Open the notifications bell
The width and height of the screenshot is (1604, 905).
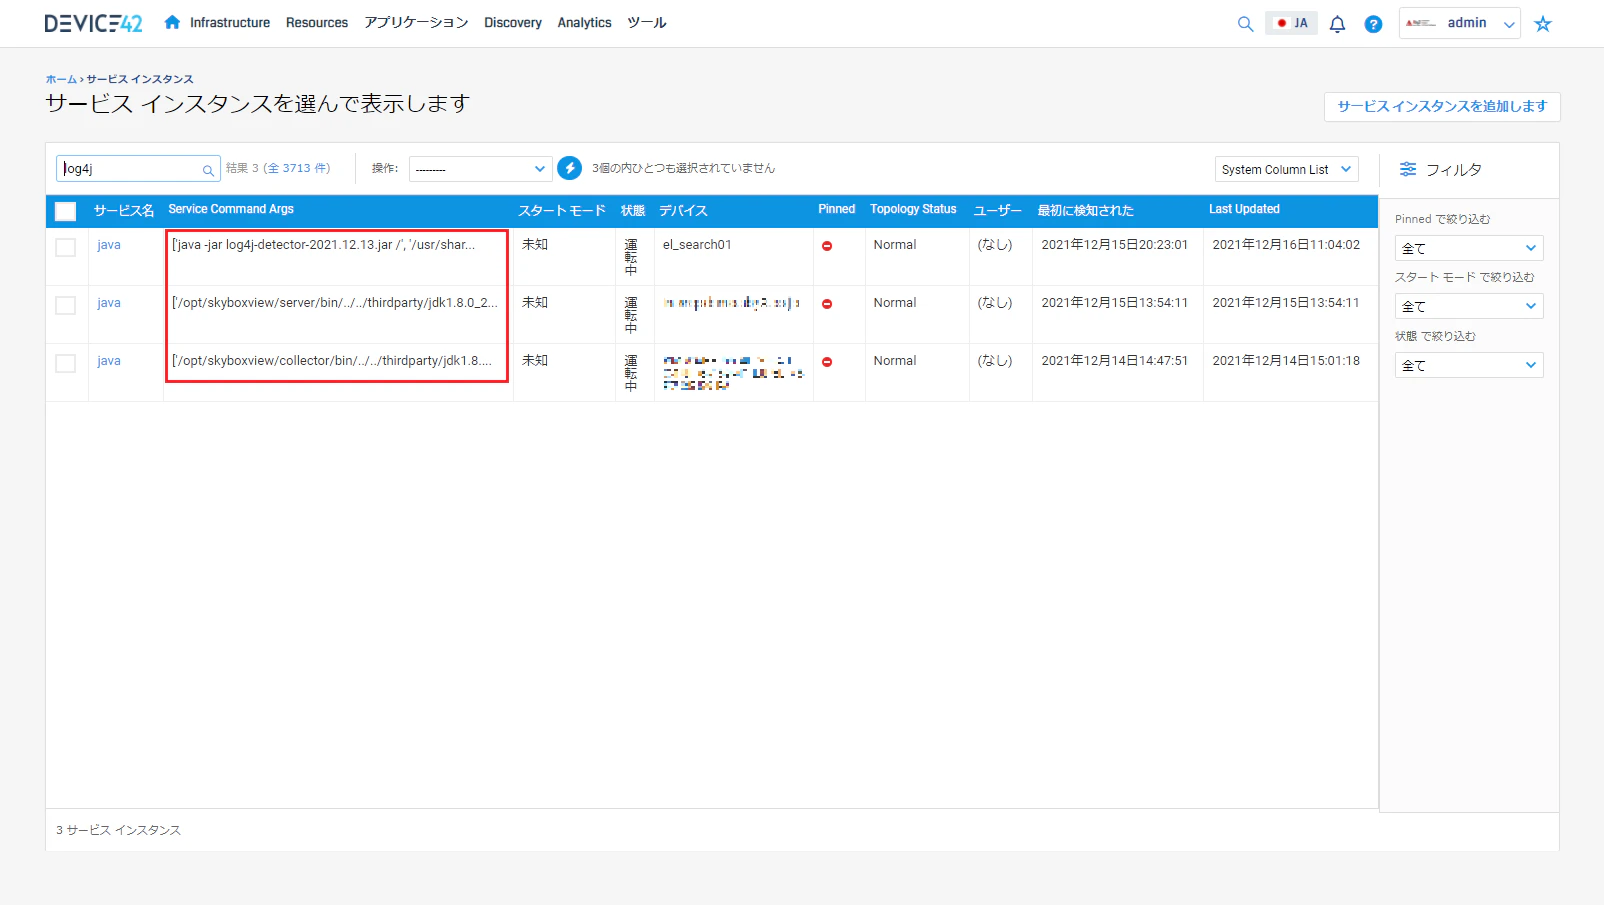1337,24
